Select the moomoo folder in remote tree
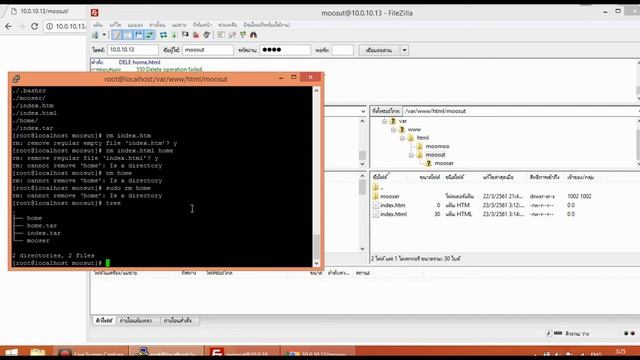Image resolution: width=640 pixels, height=360 pixels. tap(437, 146)
